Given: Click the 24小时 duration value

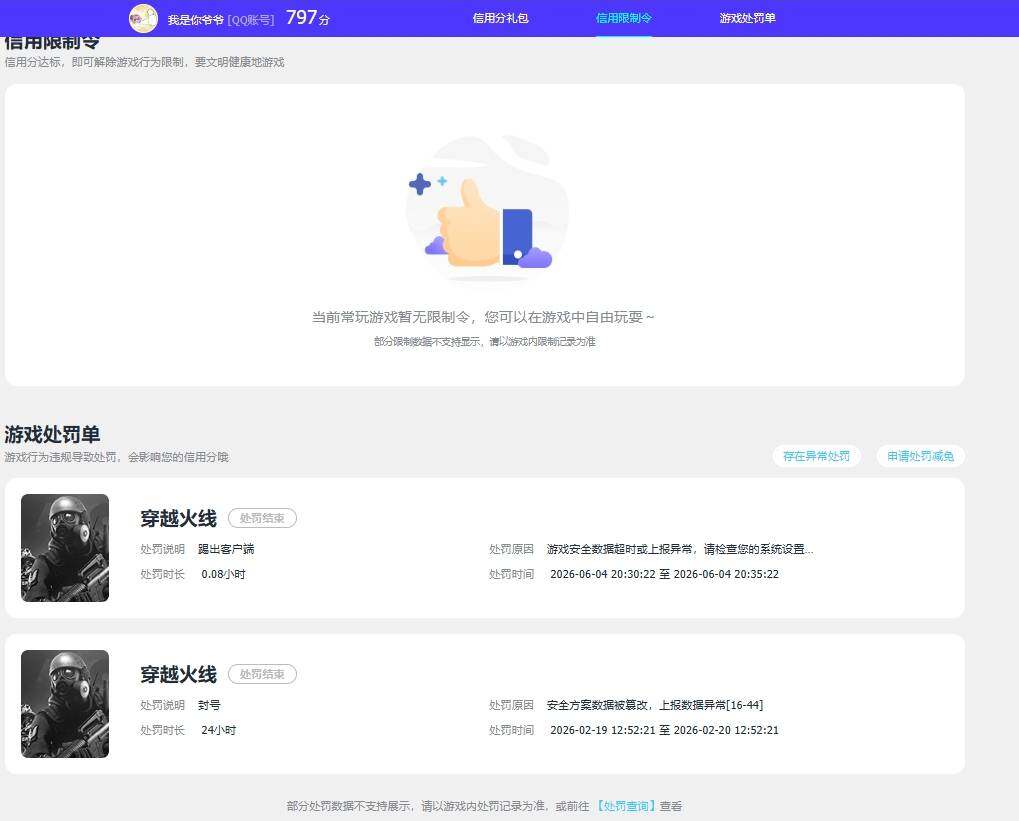Looking at the screenshot, I should coord(218,731).
